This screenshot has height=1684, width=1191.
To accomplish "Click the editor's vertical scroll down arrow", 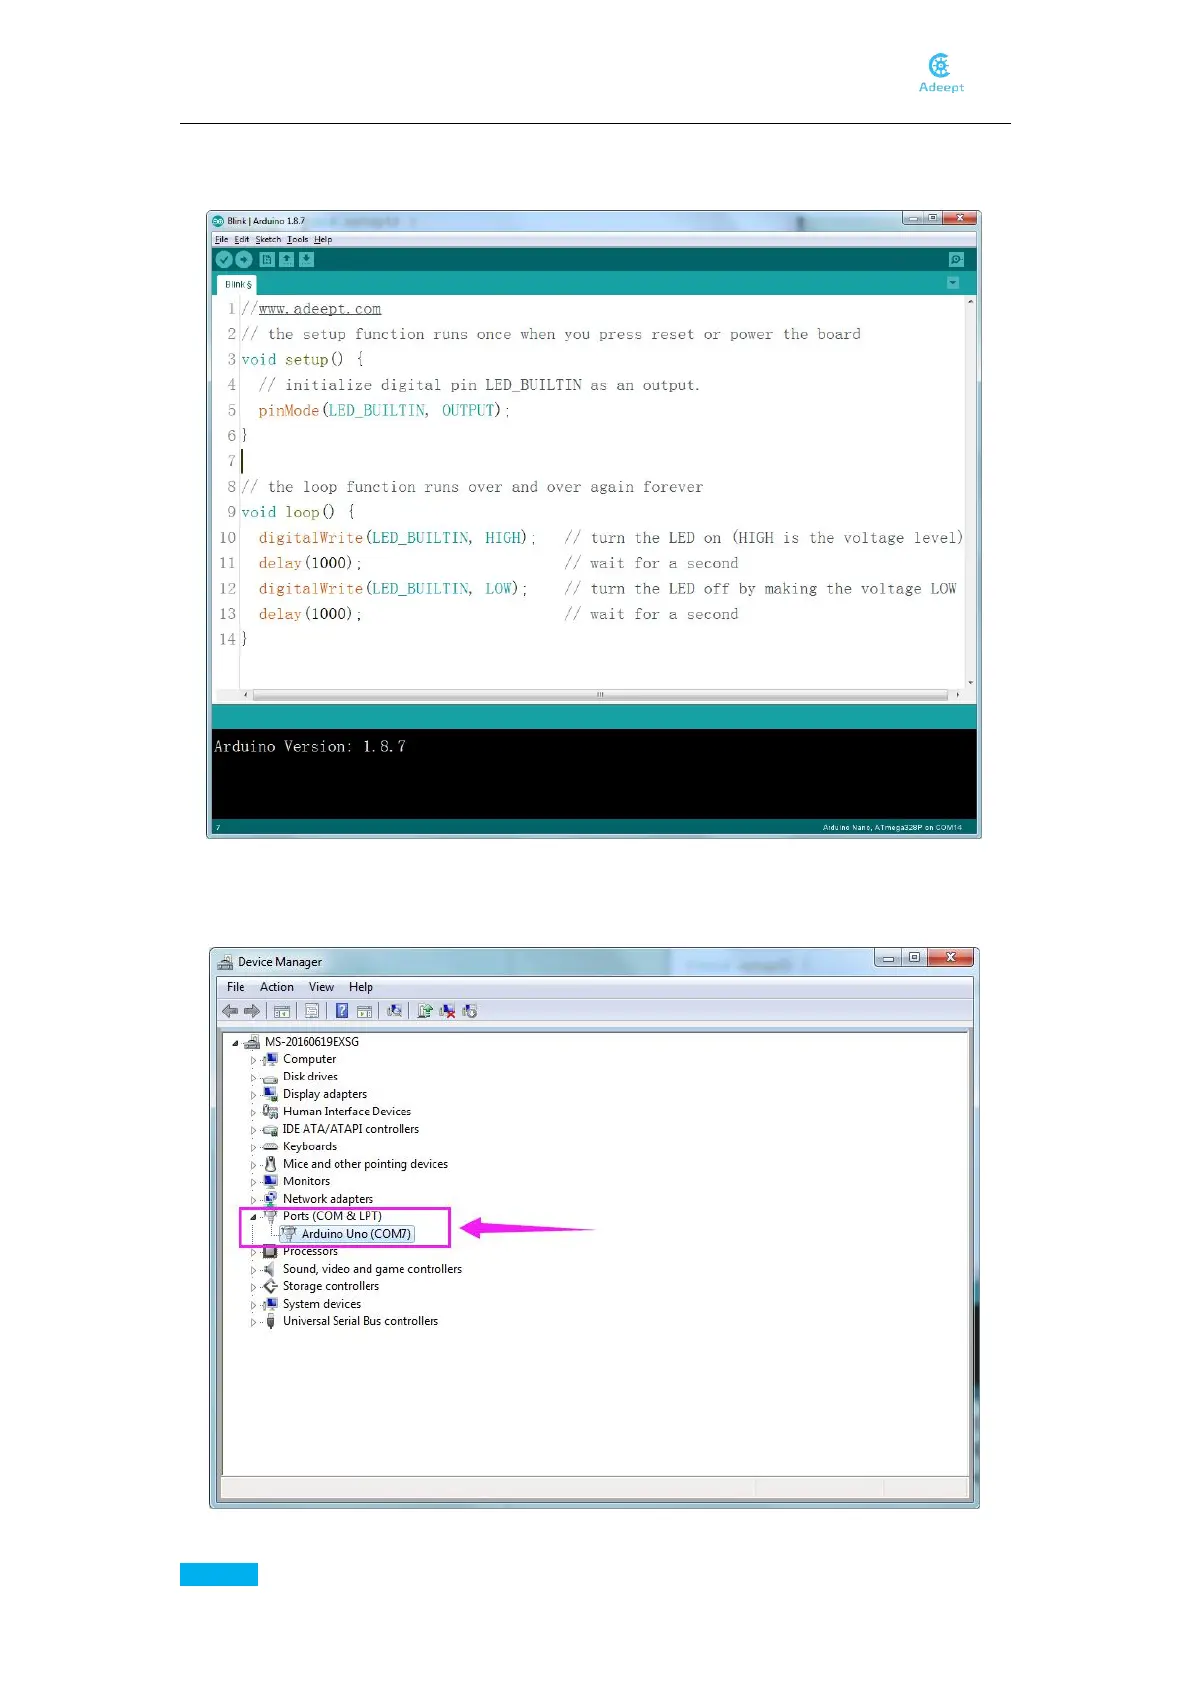I will [x=970, y=683].
